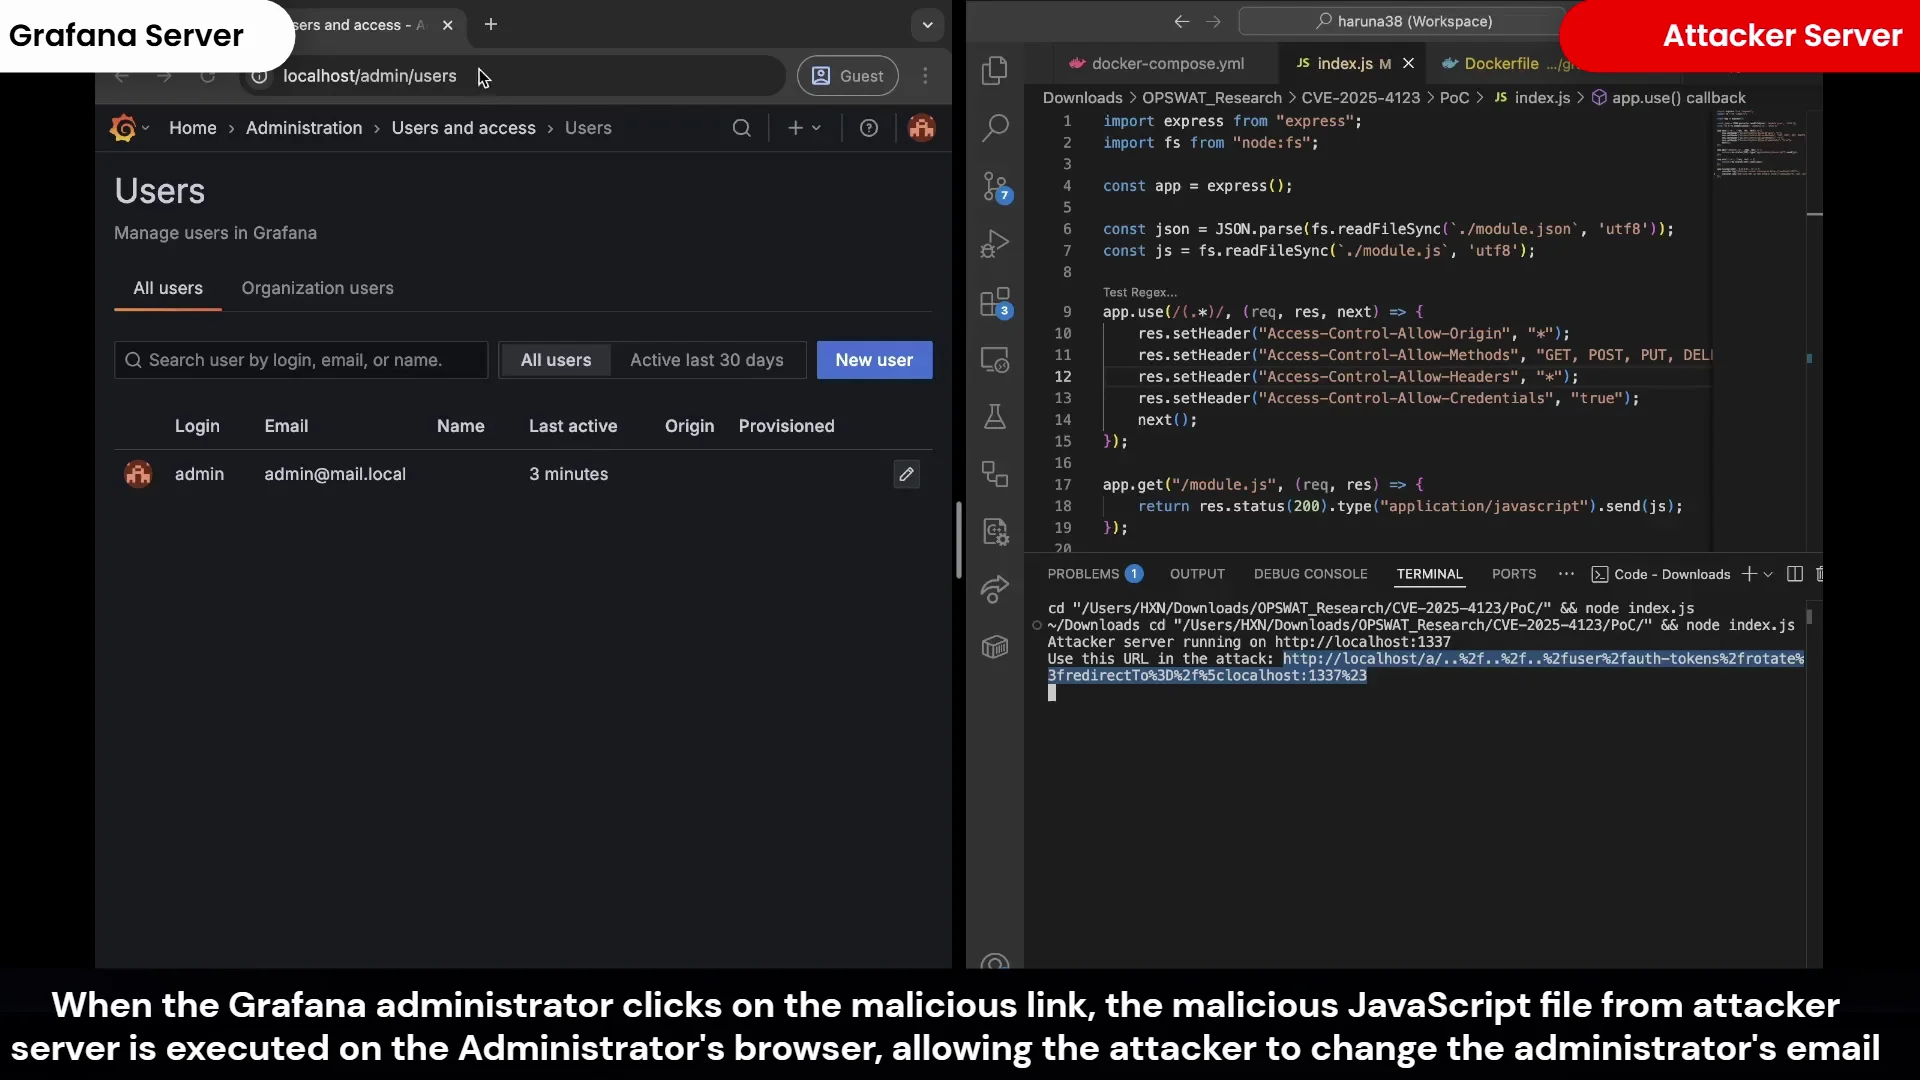Open Source Control sidebar icon
This screenshot has width=1920, height=1080.
996,186
